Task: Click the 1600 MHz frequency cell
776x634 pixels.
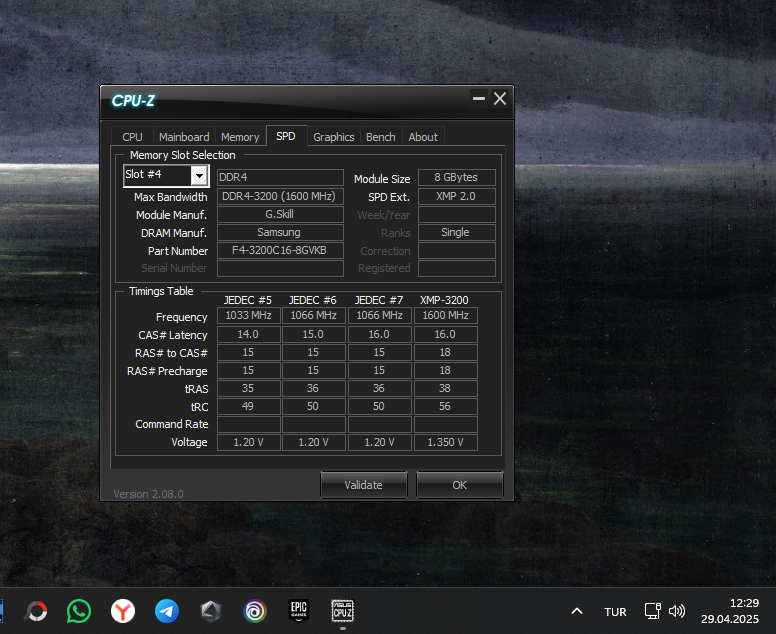Action: tap(445, 315)
